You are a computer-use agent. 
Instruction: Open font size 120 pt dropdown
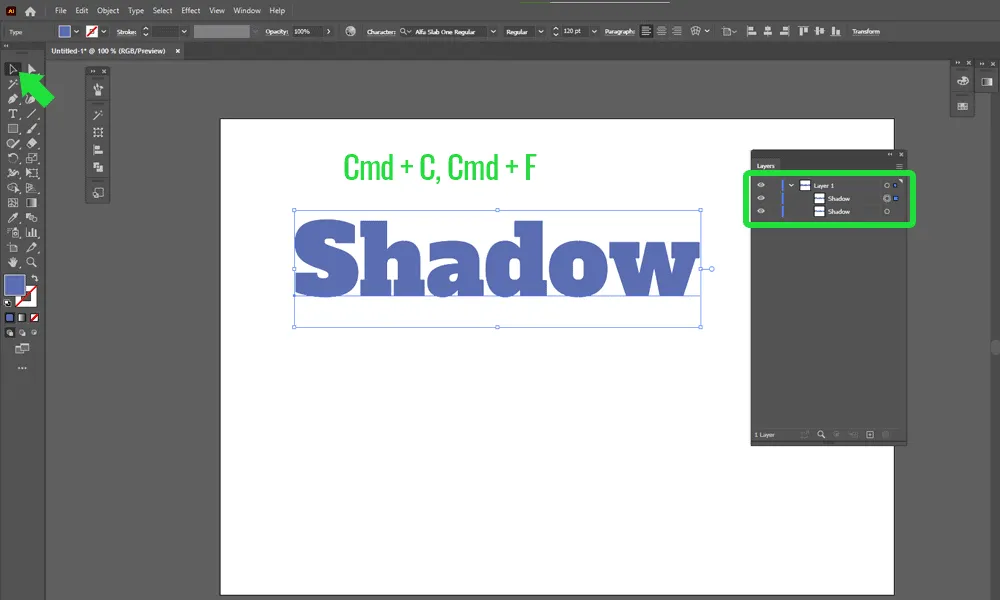[x=594, y=31]
